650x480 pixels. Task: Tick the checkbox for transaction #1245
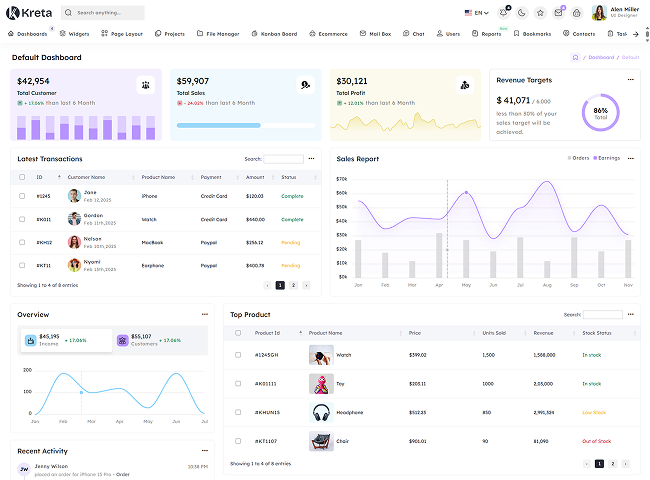(x=22, y=196)
